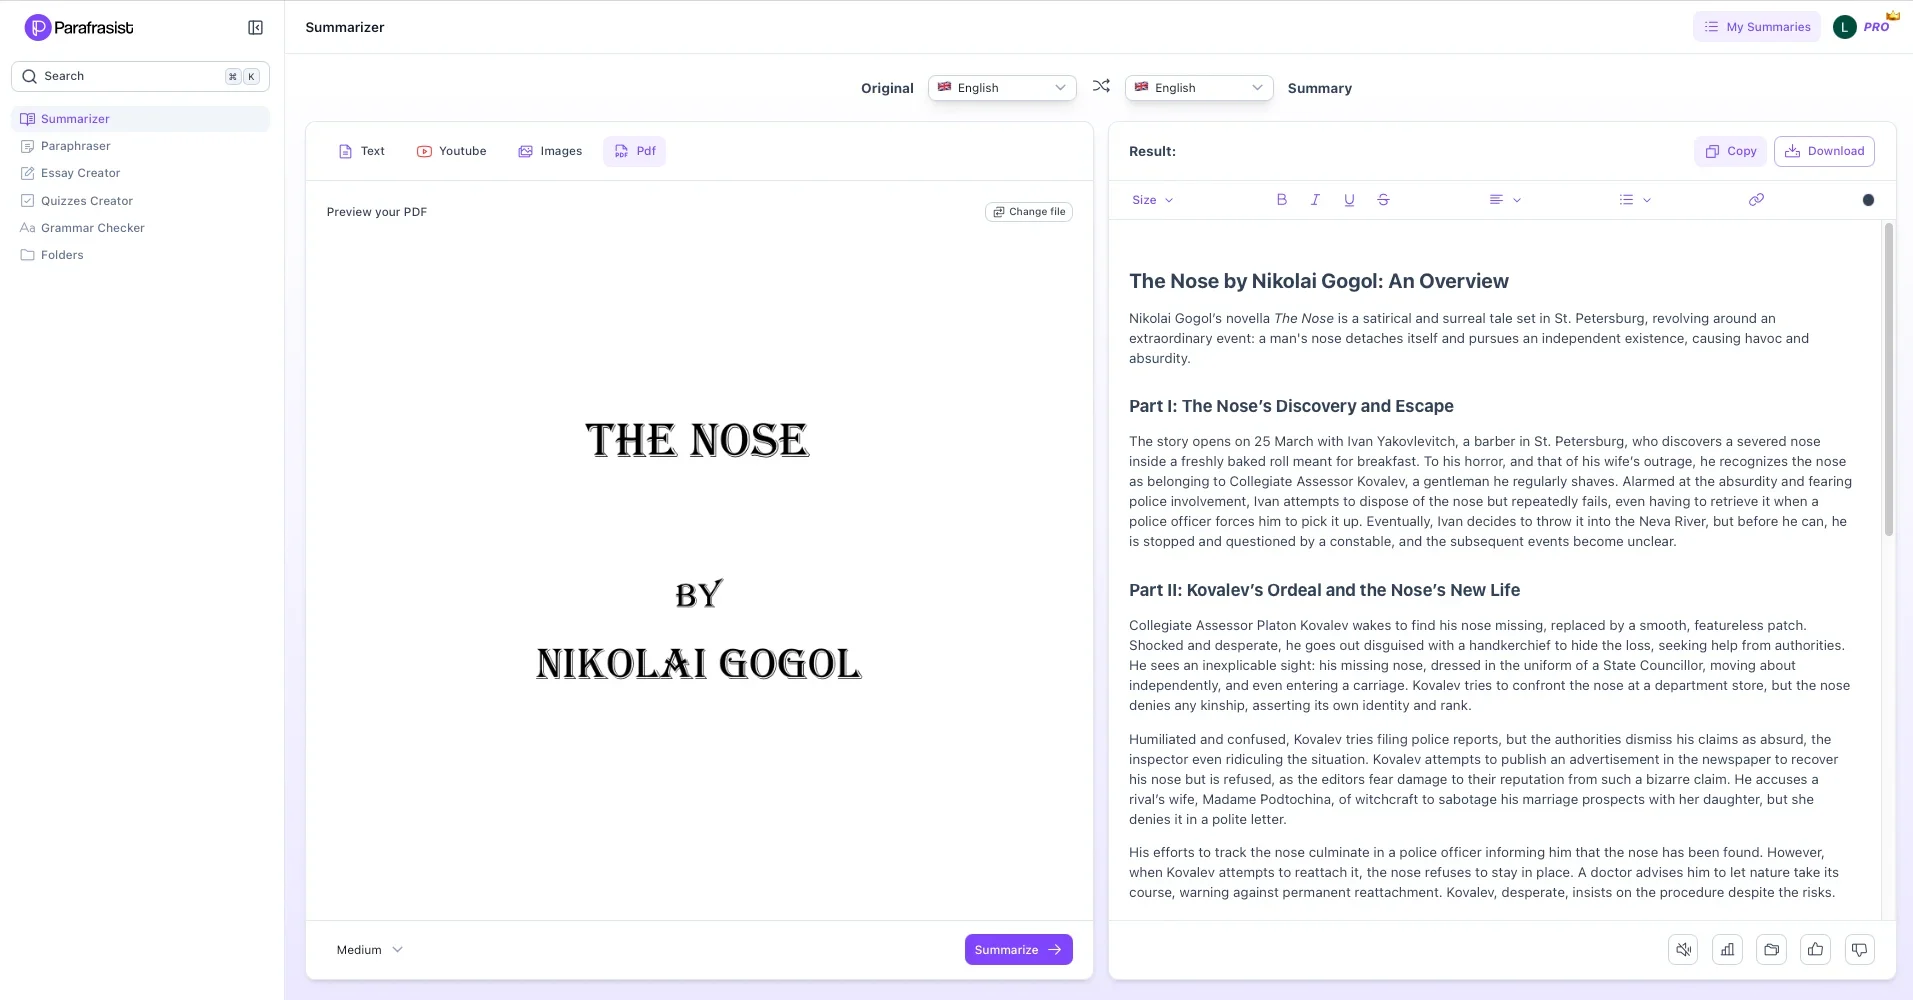Open the statistics bar chart icon
The image size is (1913, 1000).
(x=1727, y=950)
